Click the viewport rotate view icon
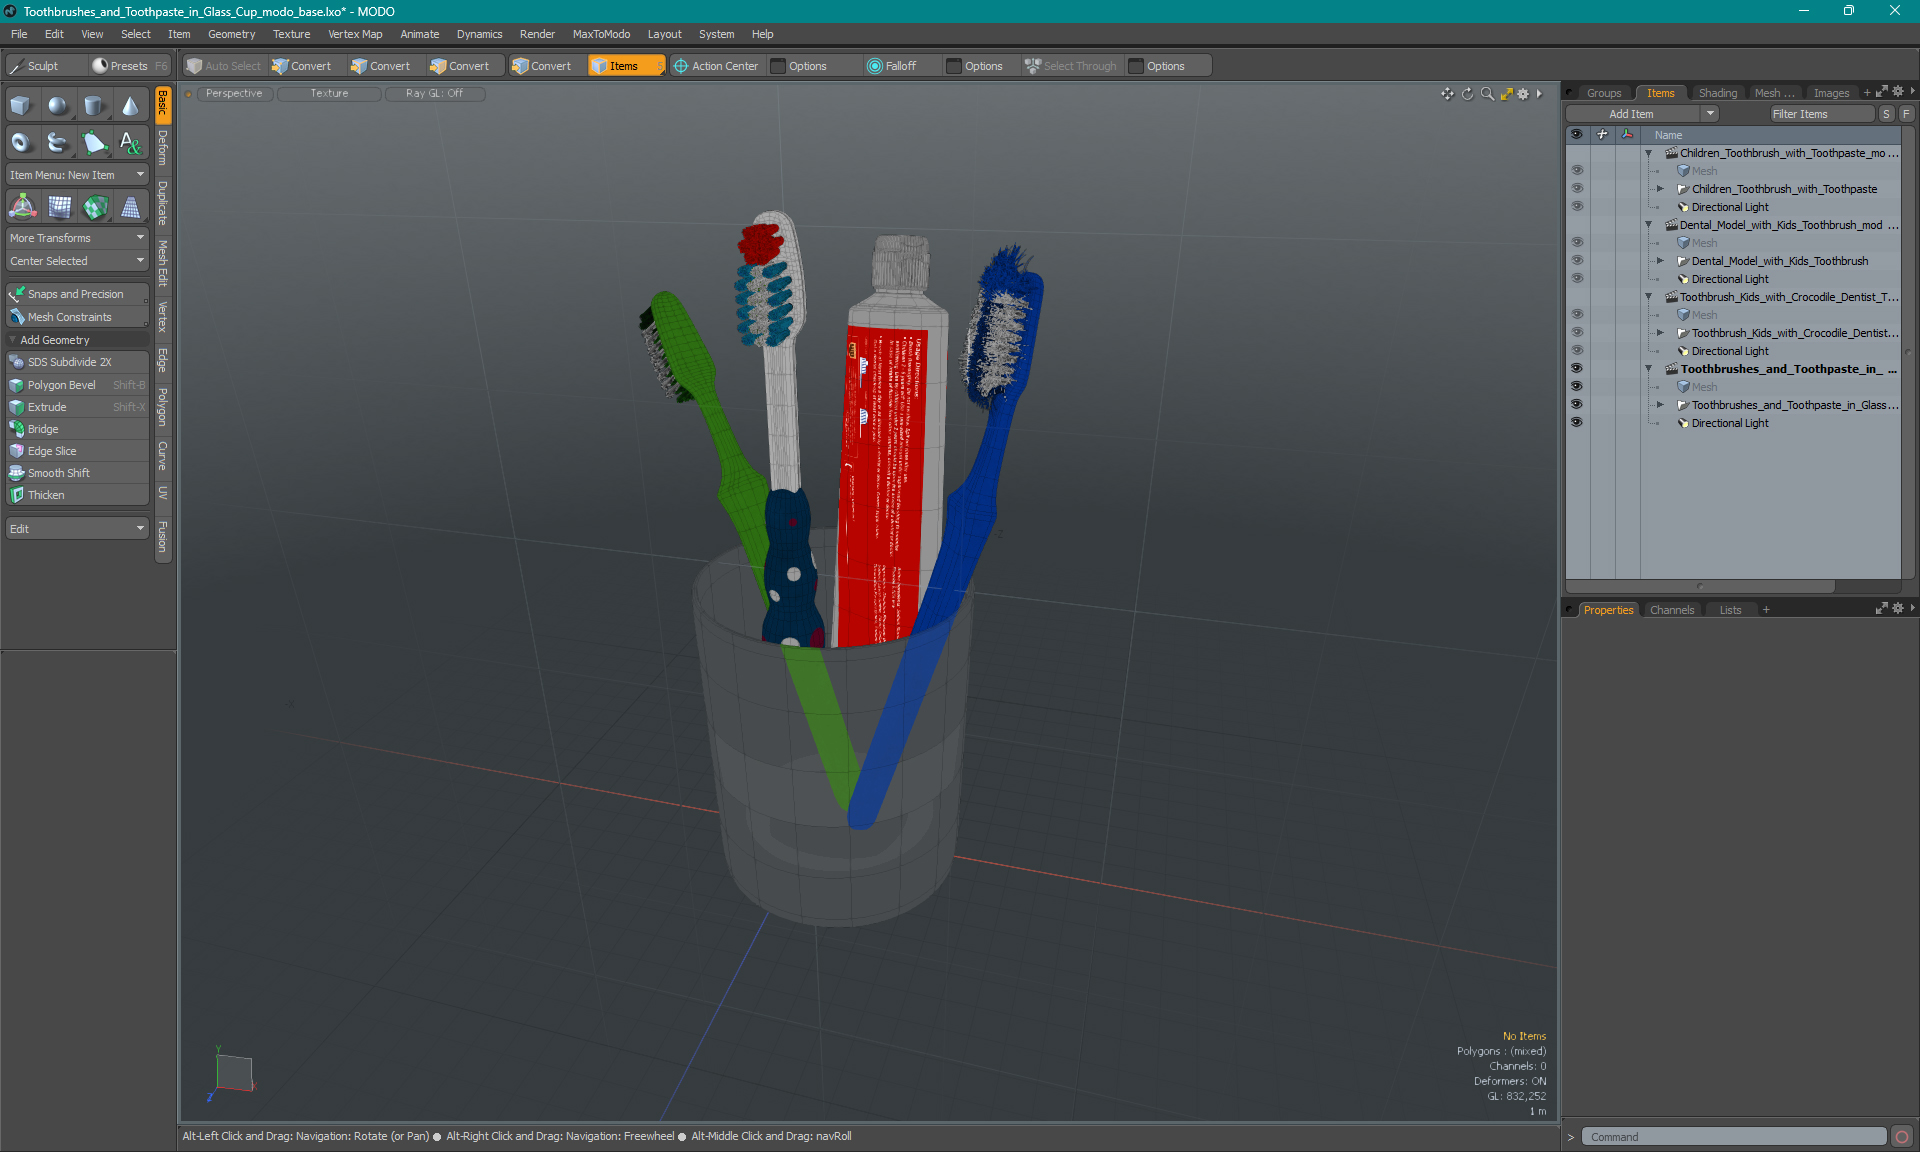This screenshot has height=1152, width=1920. (x=1468, y=94)
